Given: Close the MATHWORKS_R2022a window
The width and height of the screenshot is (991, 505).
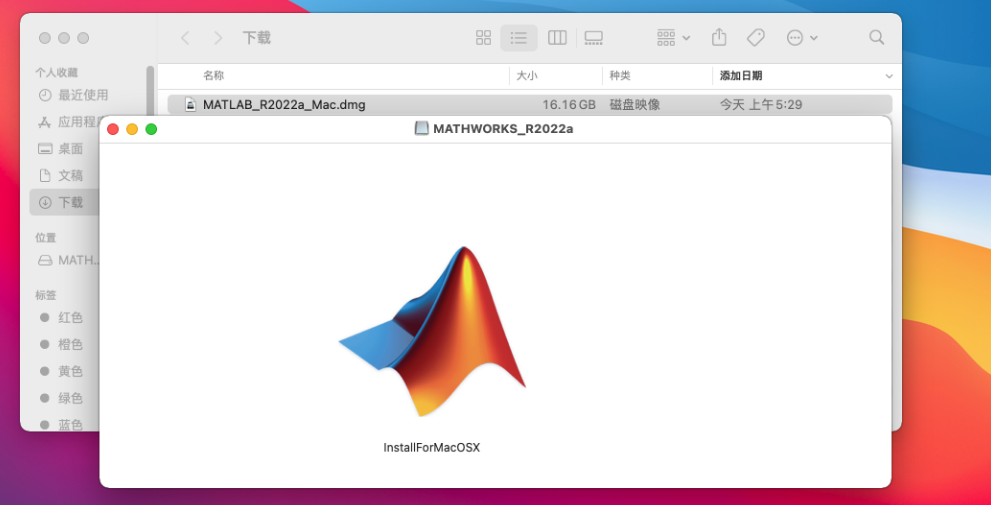Looking at the screenshot, I should pyautogui.click(x=113, y=129).
